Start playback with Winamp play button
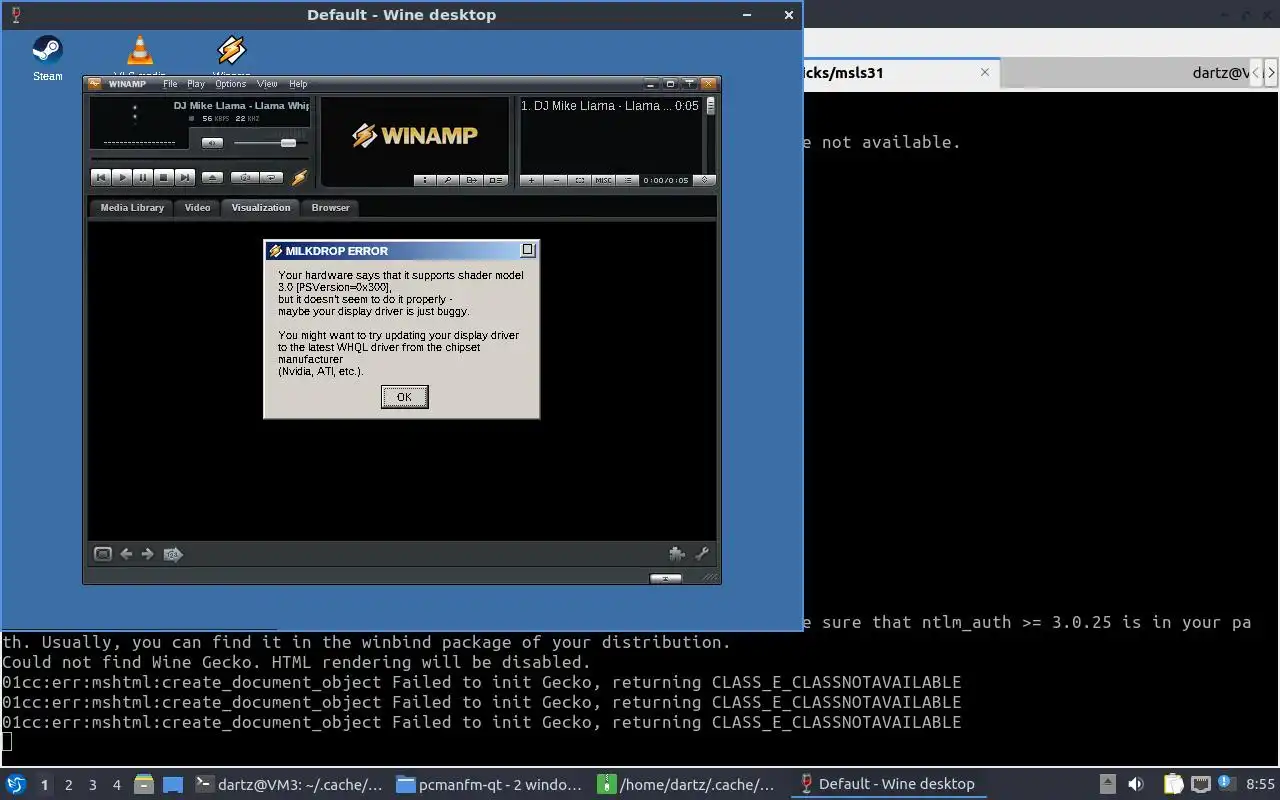This screenshot has height=800, width=1280. (x=121, y=177)
